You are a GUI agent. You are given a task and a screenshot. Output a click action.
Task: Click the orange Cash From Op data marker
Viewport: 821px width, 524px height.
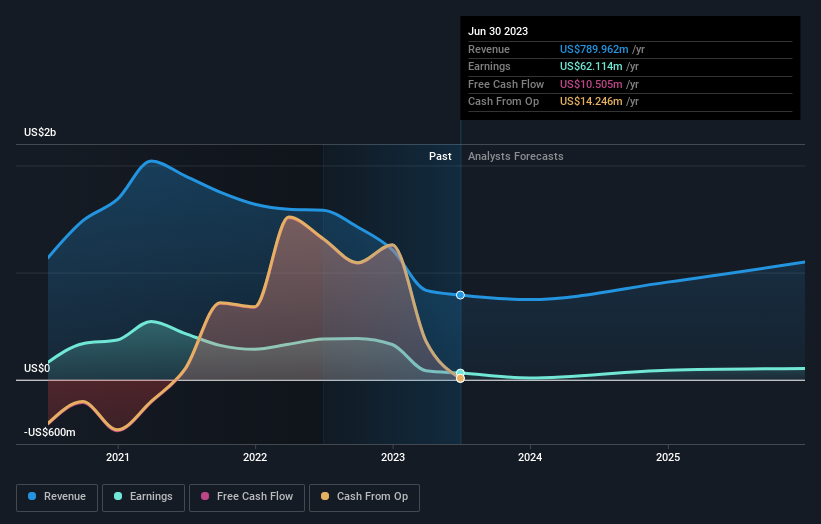pyautogui.click(x=460, y=378)
